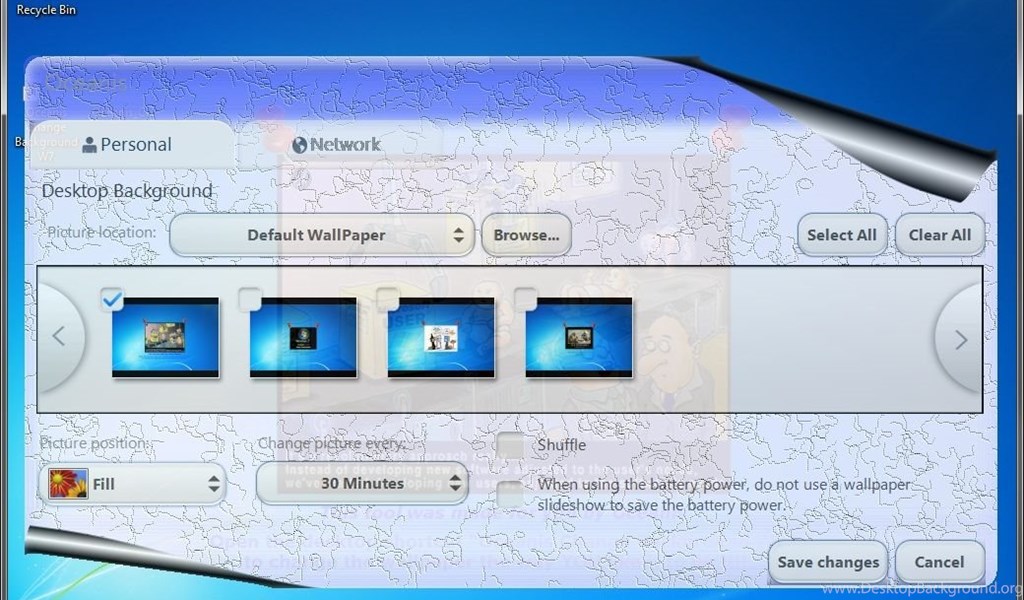1024x600 pixels.
Task: Click the right arrow to show more wallpapers
Action: pyautogui.click(x=960, y=340)
